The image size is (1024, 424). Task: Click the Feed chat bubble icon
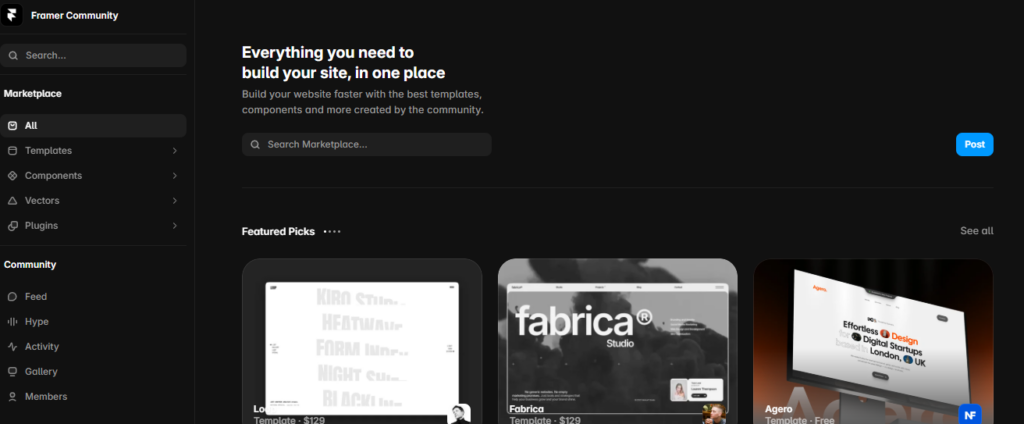click(x=12, y=297)
